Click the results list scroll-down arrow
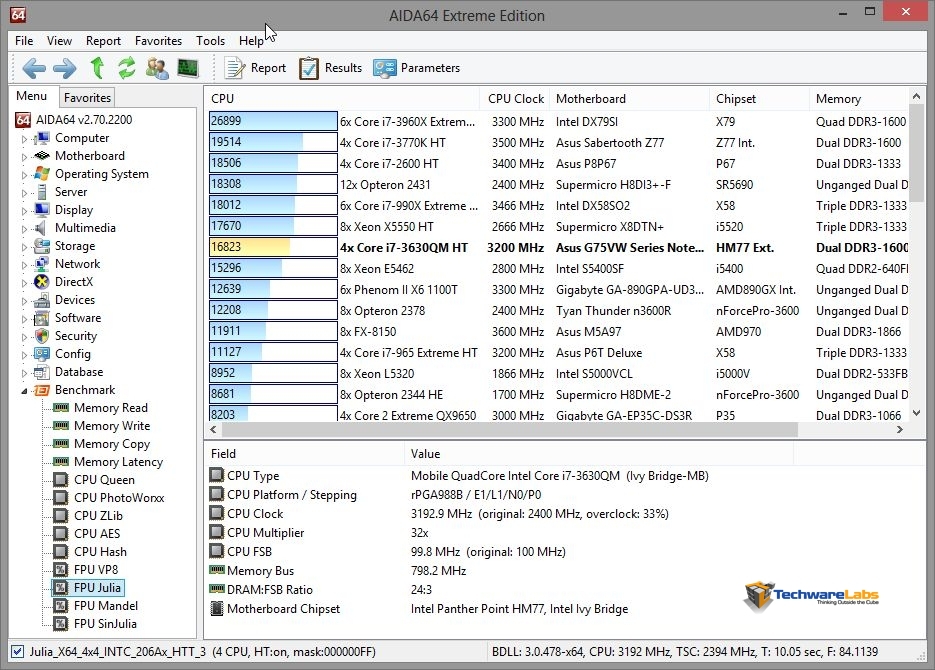The image size is (935, 670). coord(917,413)
